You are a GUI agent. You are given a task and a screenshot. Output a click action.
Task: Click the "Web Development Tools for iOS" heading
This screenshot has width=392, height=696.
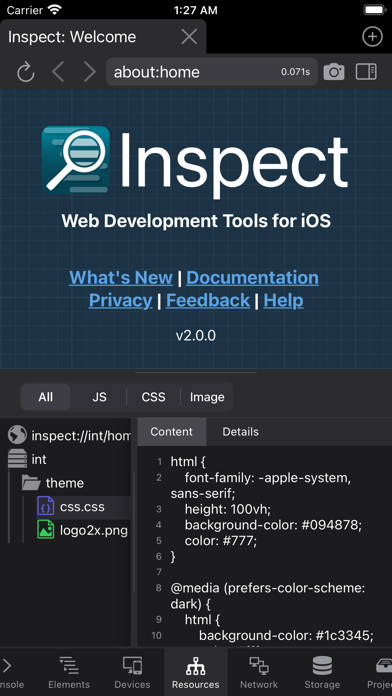coord(196,221)
